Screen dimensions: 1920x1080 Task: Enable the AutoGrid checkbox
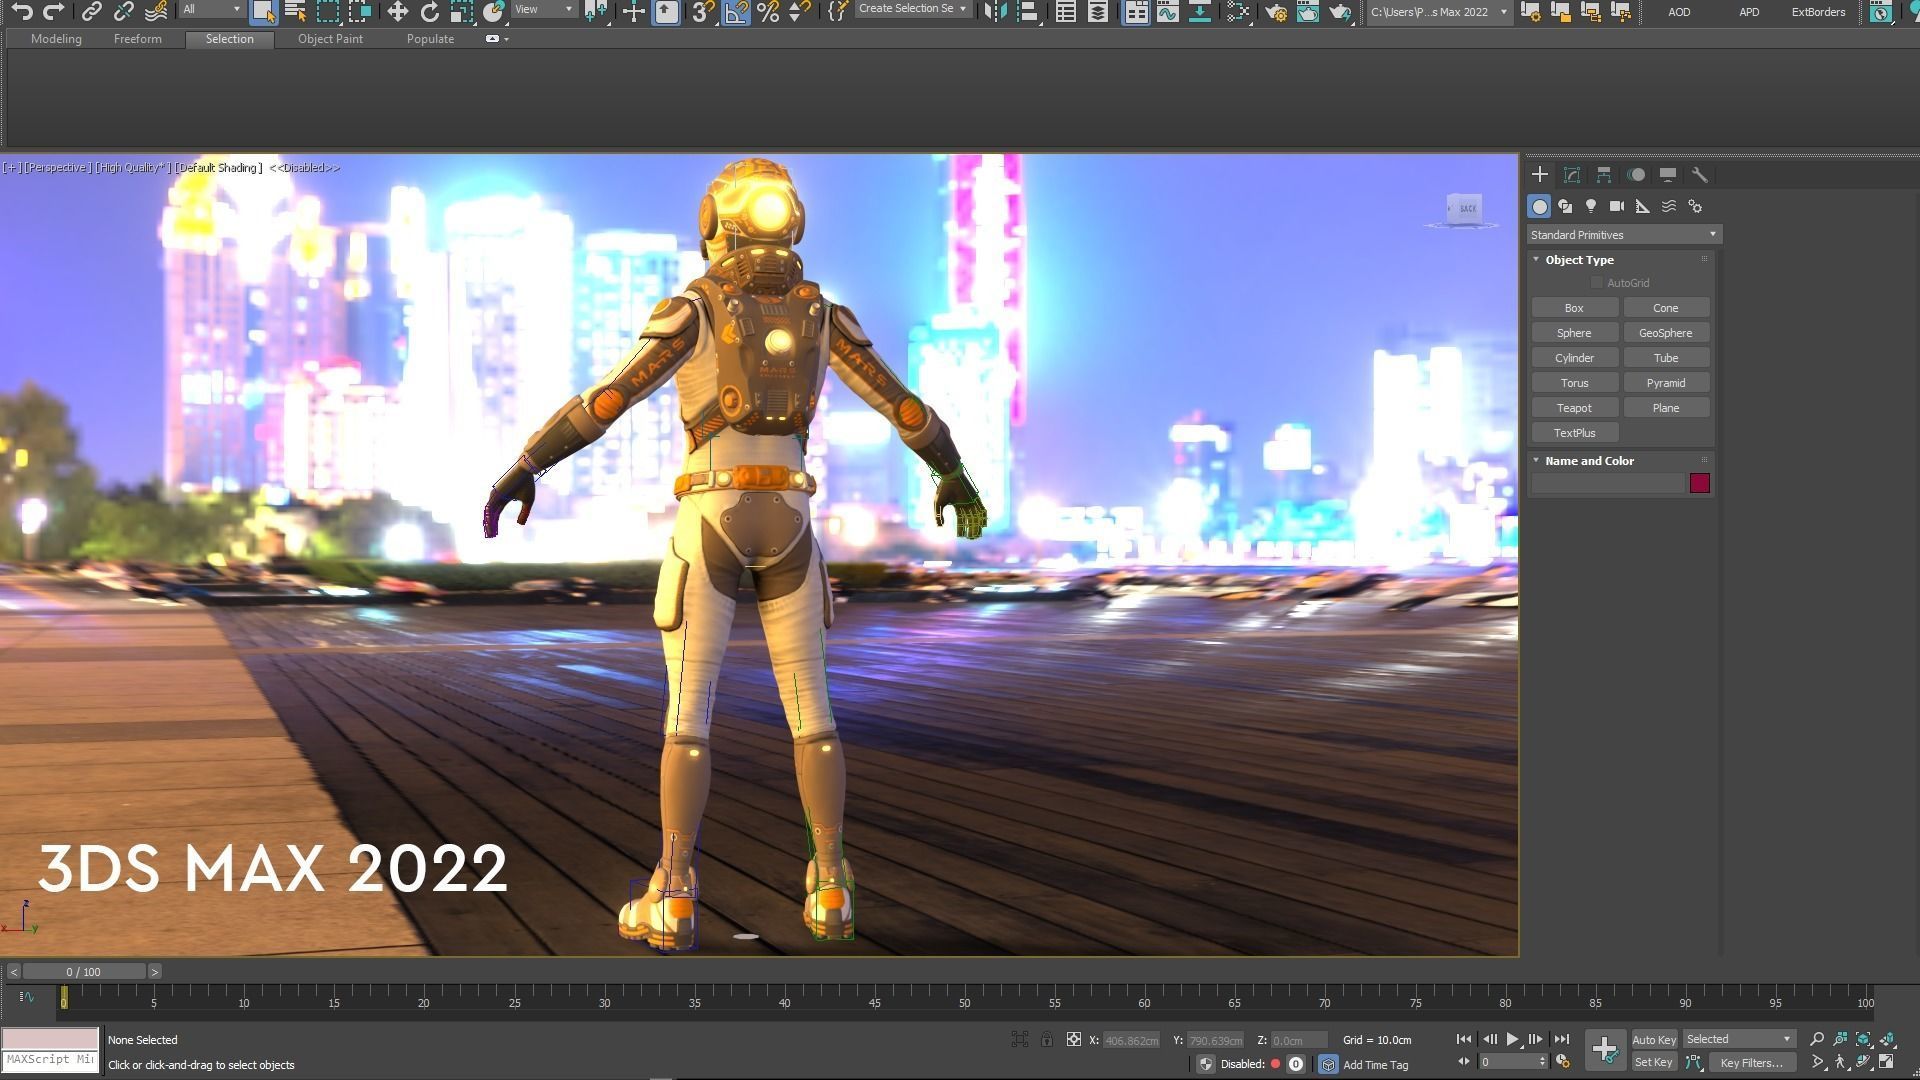pyautogui.click(x=1597, y=283)
